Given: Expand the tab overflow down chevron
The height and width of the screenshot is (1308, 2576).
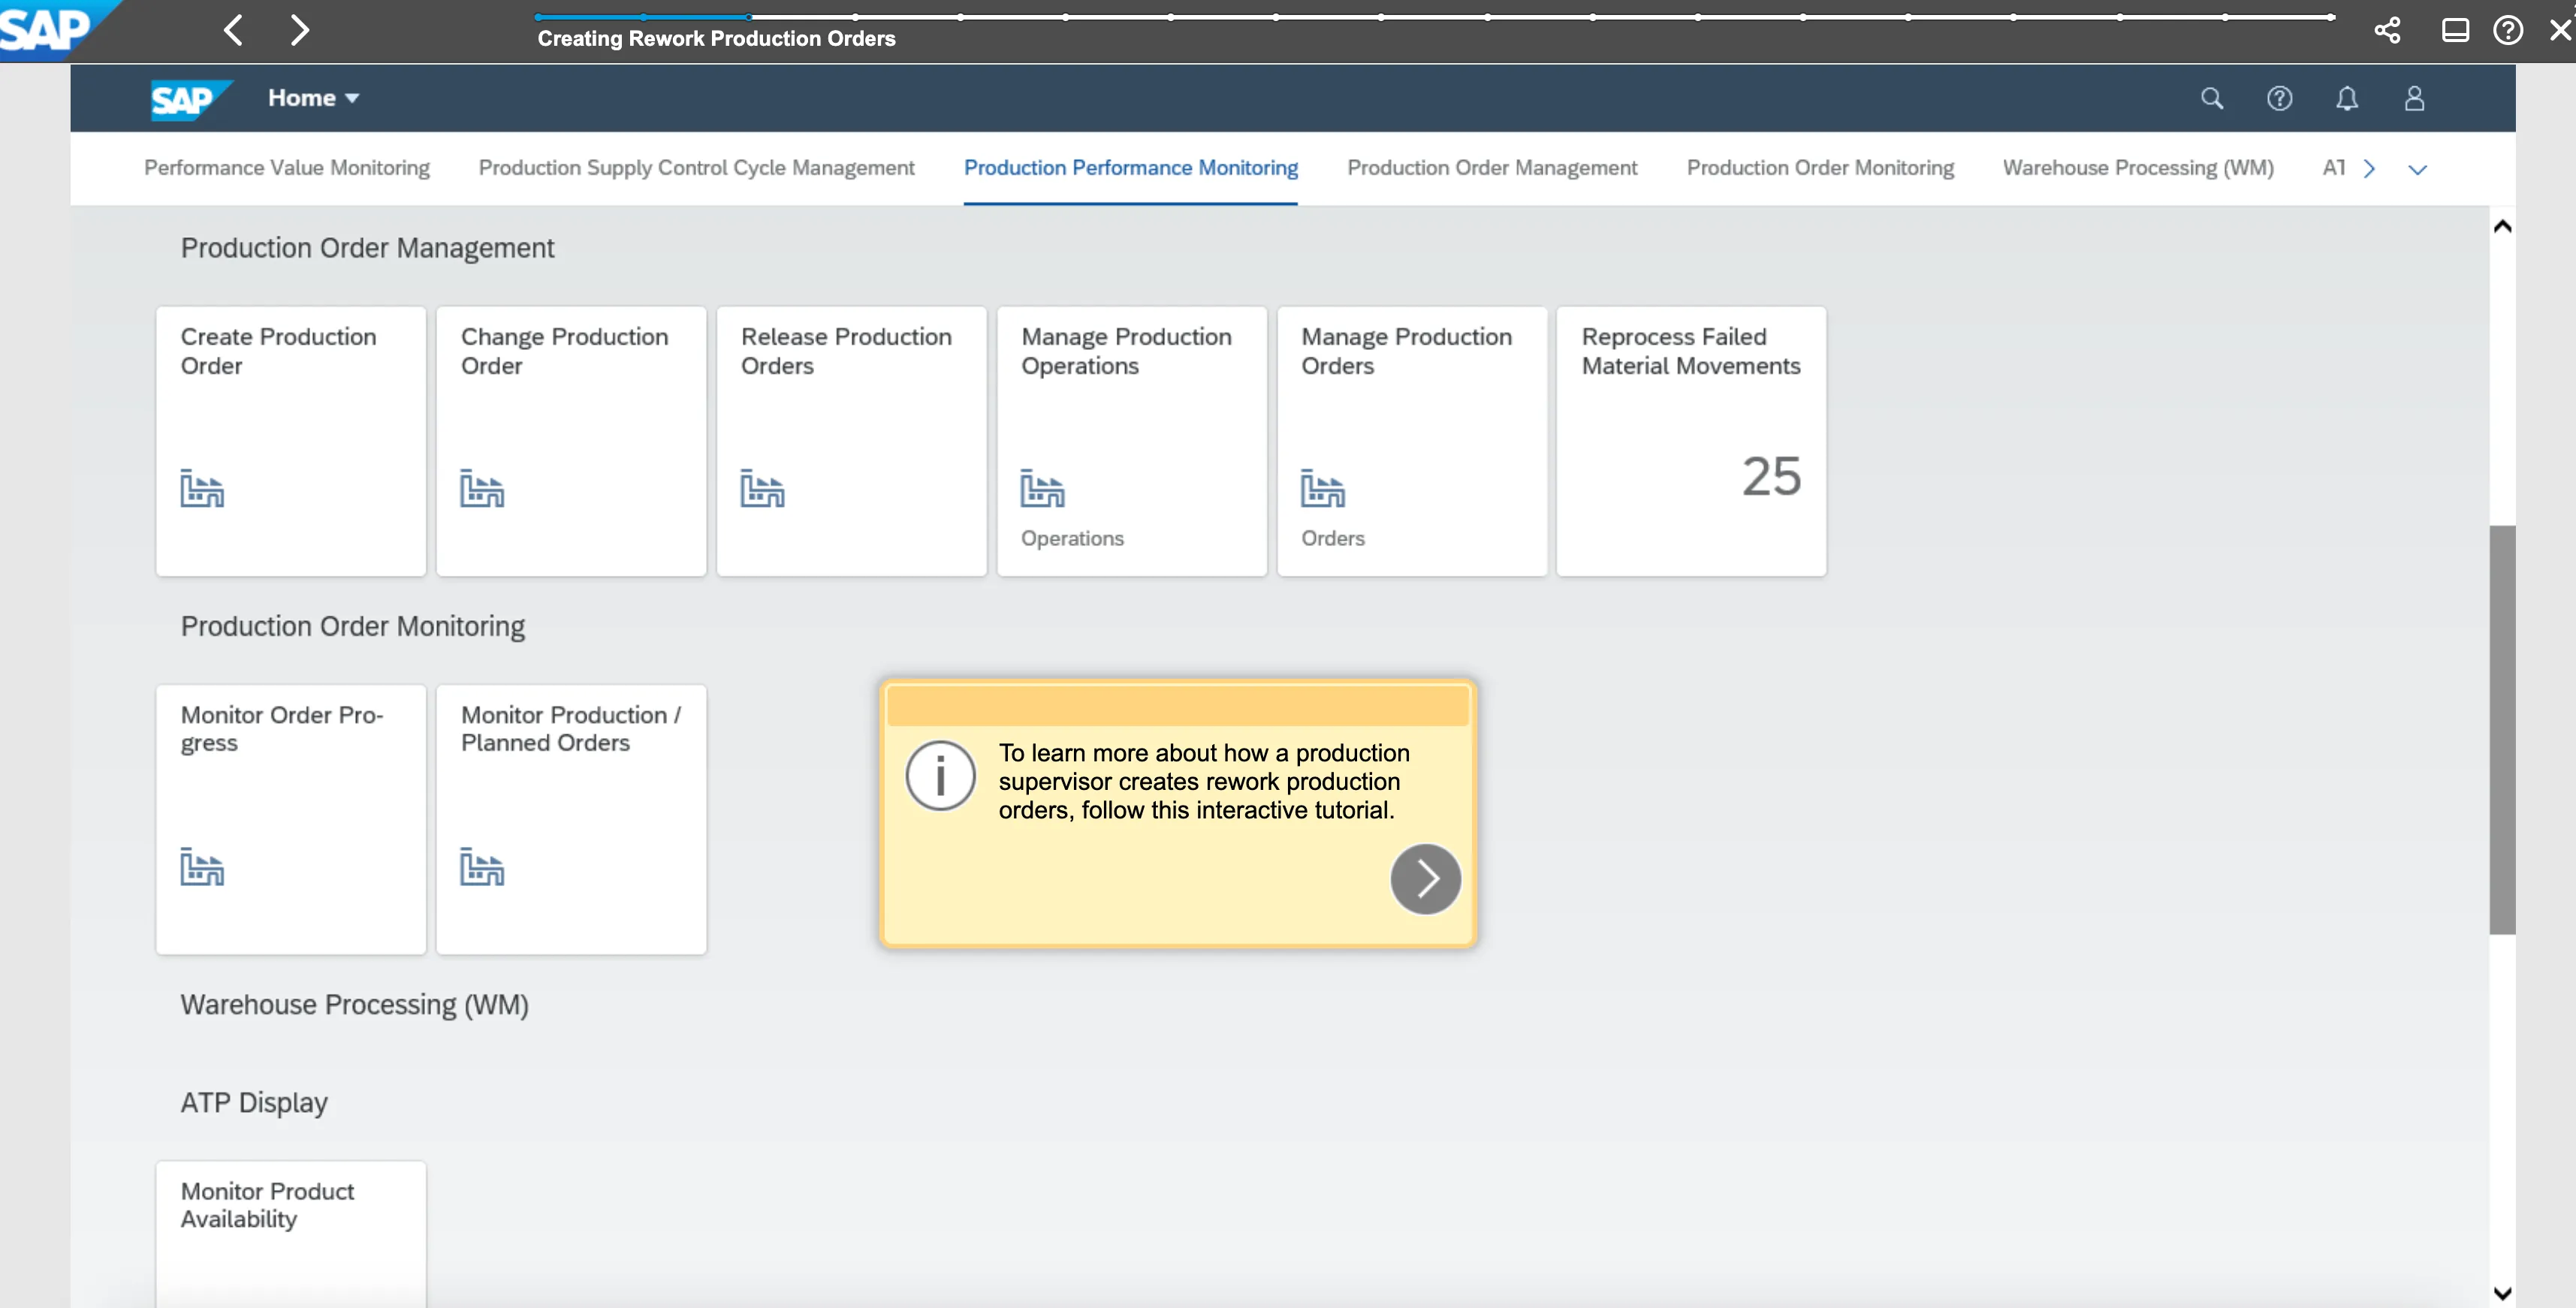Looking at the screenshot, I should click(2417, 169).
